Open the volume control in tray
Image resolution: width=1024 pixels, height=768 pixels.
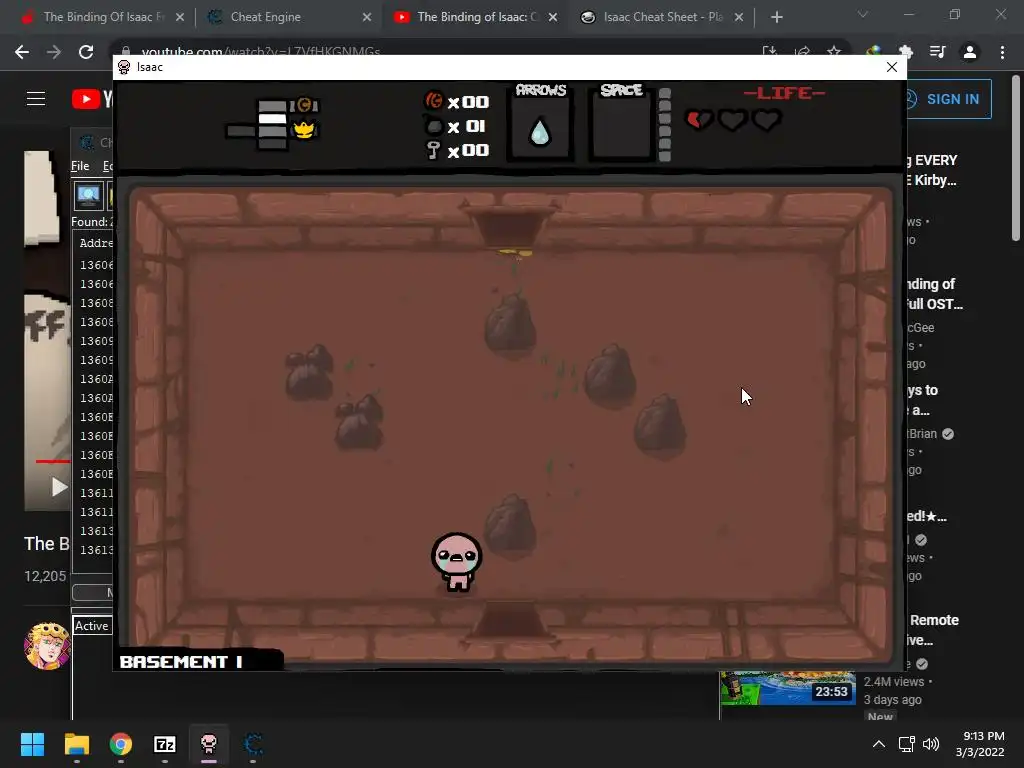pyautogui.click(x=931, y=744)
